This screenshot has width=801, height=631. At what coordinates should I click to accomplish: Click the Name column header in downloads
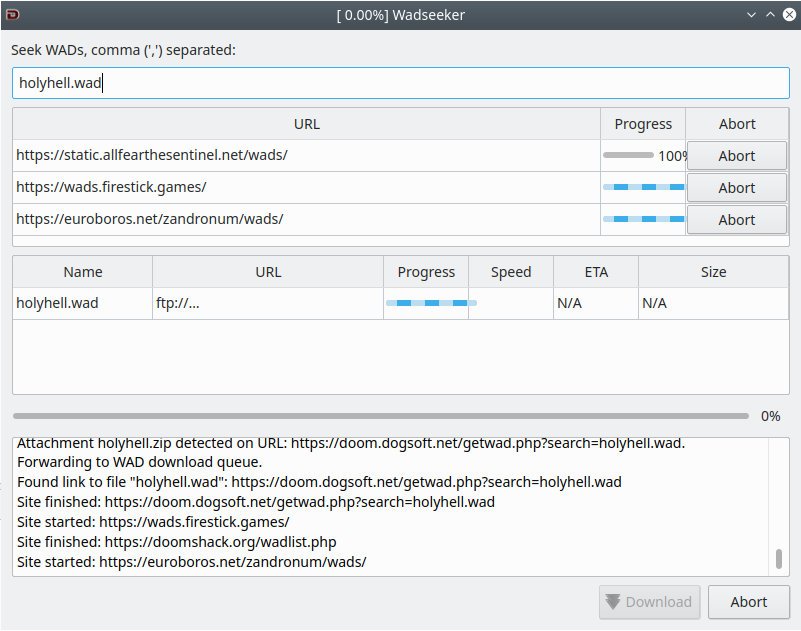pos(83,272)
